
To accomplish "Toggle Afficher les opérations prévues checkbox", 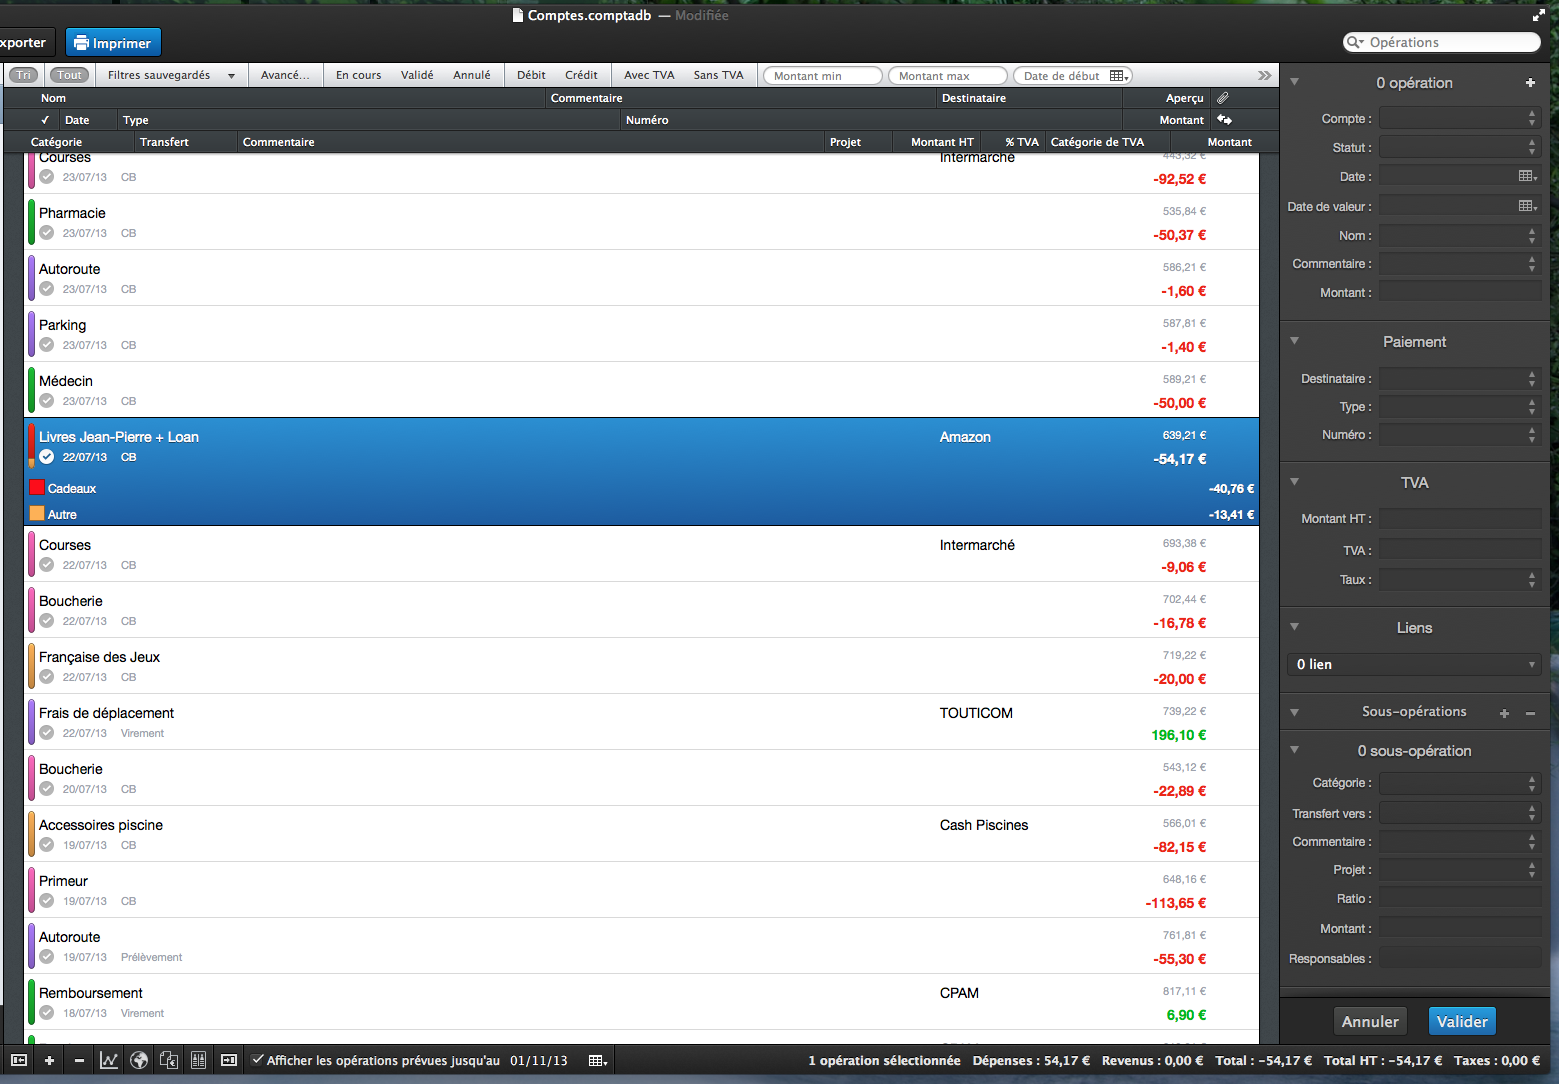I will coord(258,1060).
